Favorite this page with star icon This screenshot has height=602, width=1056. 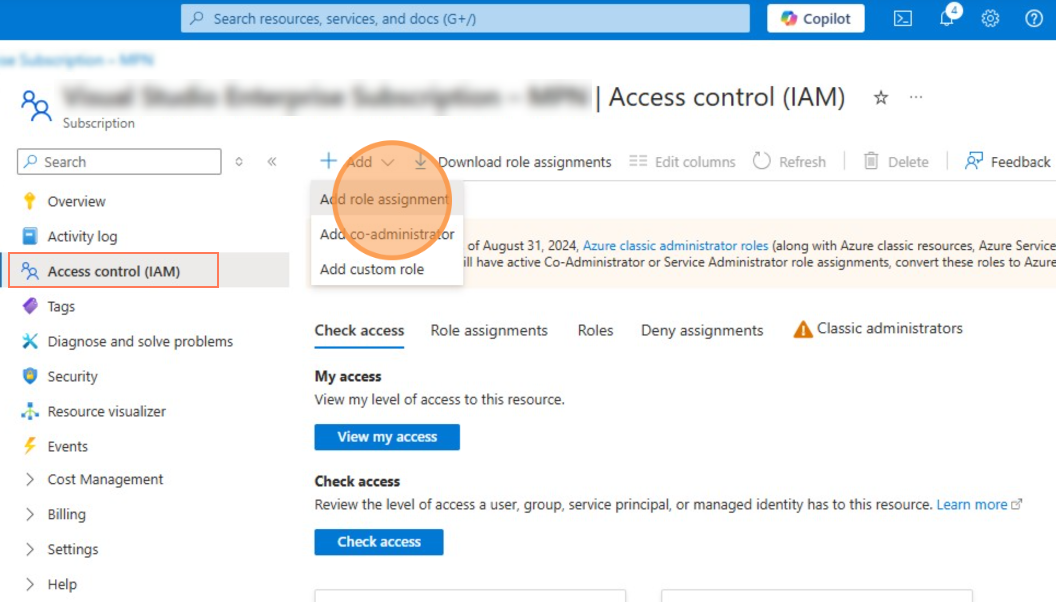[x=881, y=98]
